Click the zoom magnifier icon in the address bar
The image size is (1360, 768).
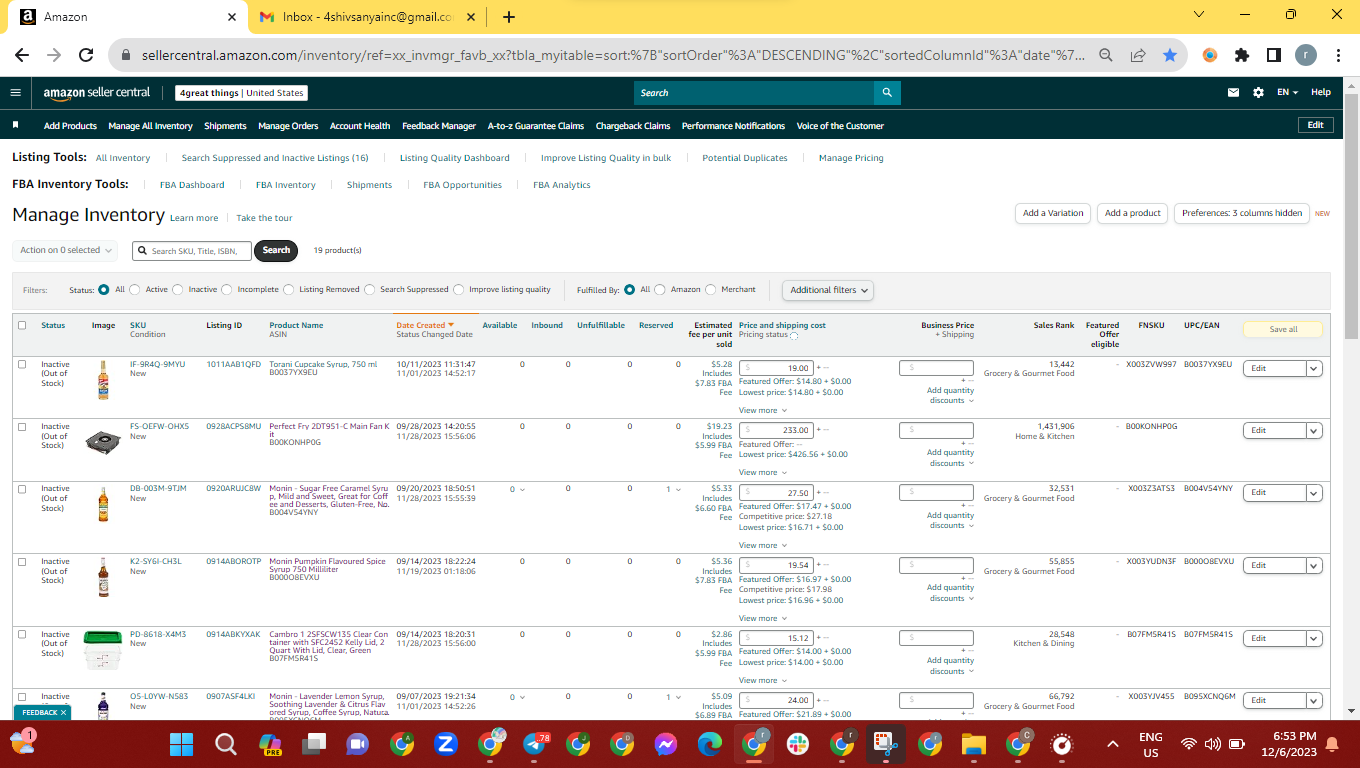[x=1106, y=56]
